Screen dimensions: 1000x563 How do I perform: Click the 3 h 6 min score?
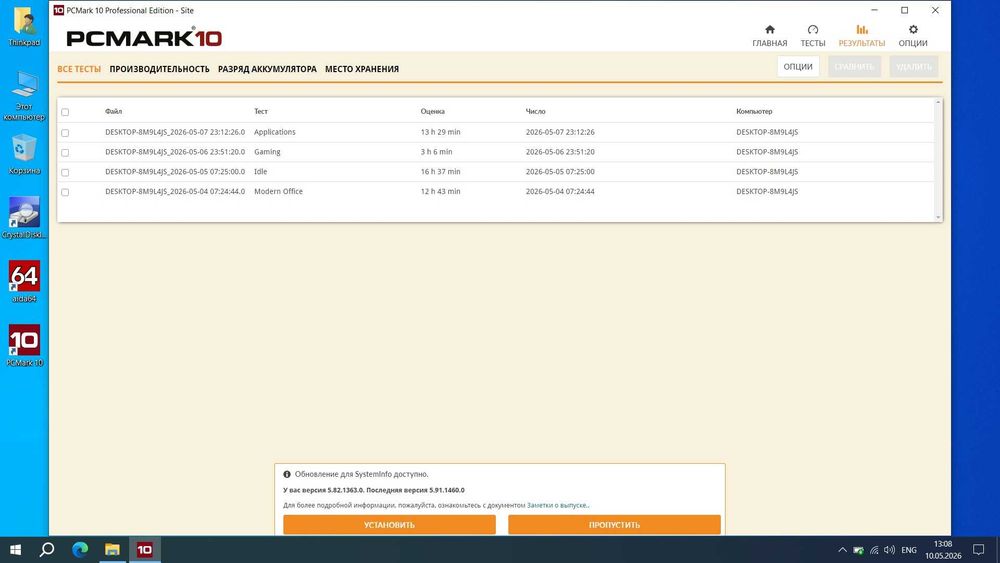436,152
